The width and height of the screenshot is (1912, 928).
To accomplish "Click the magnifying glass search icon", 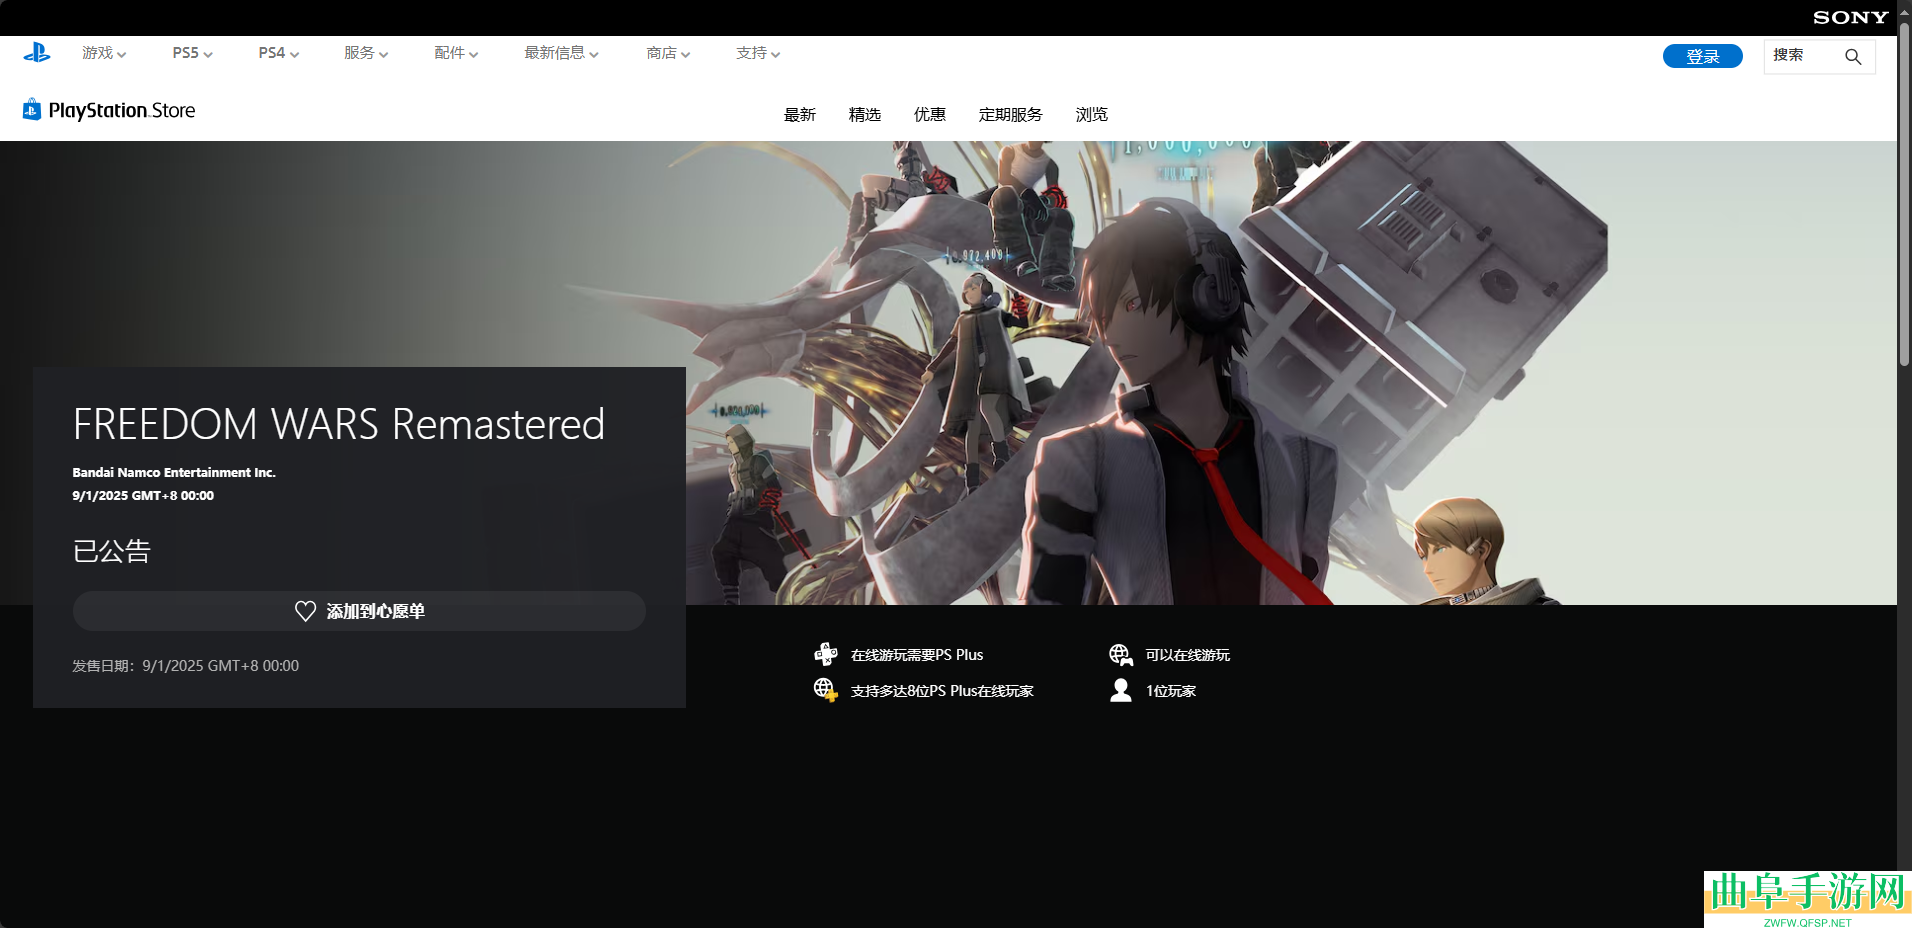I will [x=1853, y=56].
